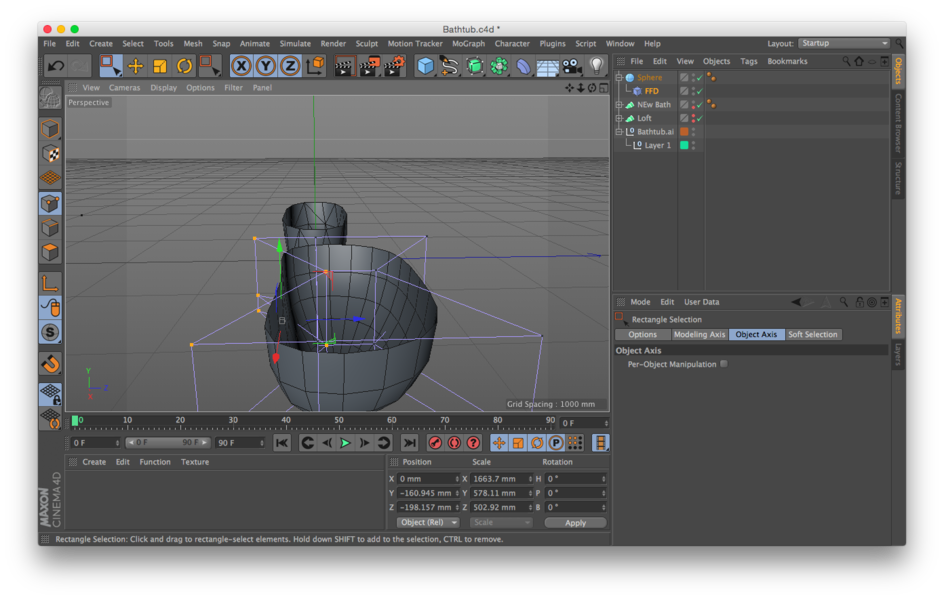Click the back arrow in Attributes manager
The image size is (944, 600).
tap(796, 302)
